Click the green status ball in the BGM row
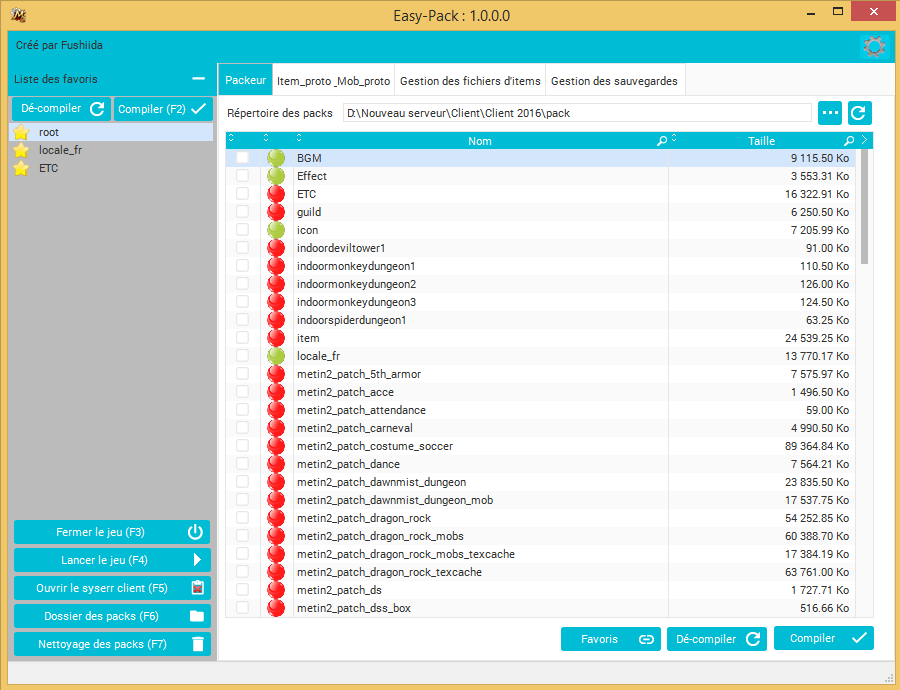The image size is (900, 690). tap(276, 158)
